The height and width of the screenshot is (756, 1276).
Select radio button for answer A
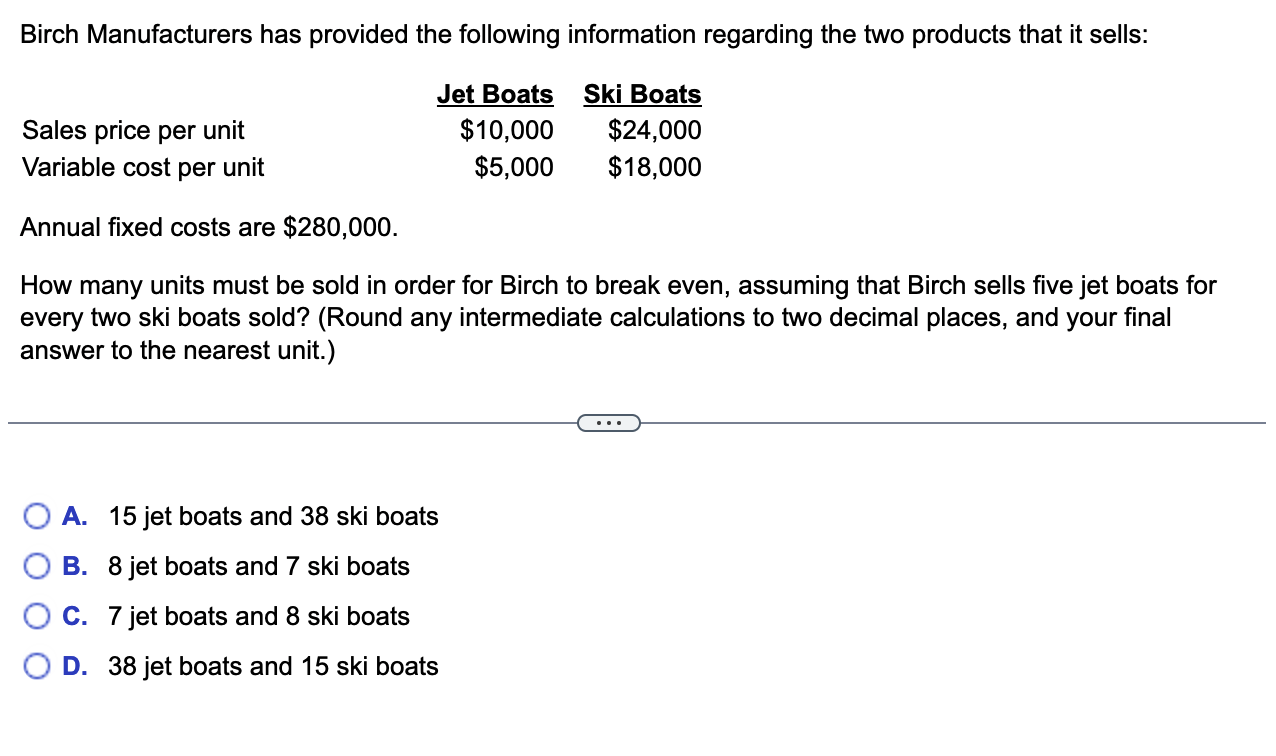coord(37,516)
